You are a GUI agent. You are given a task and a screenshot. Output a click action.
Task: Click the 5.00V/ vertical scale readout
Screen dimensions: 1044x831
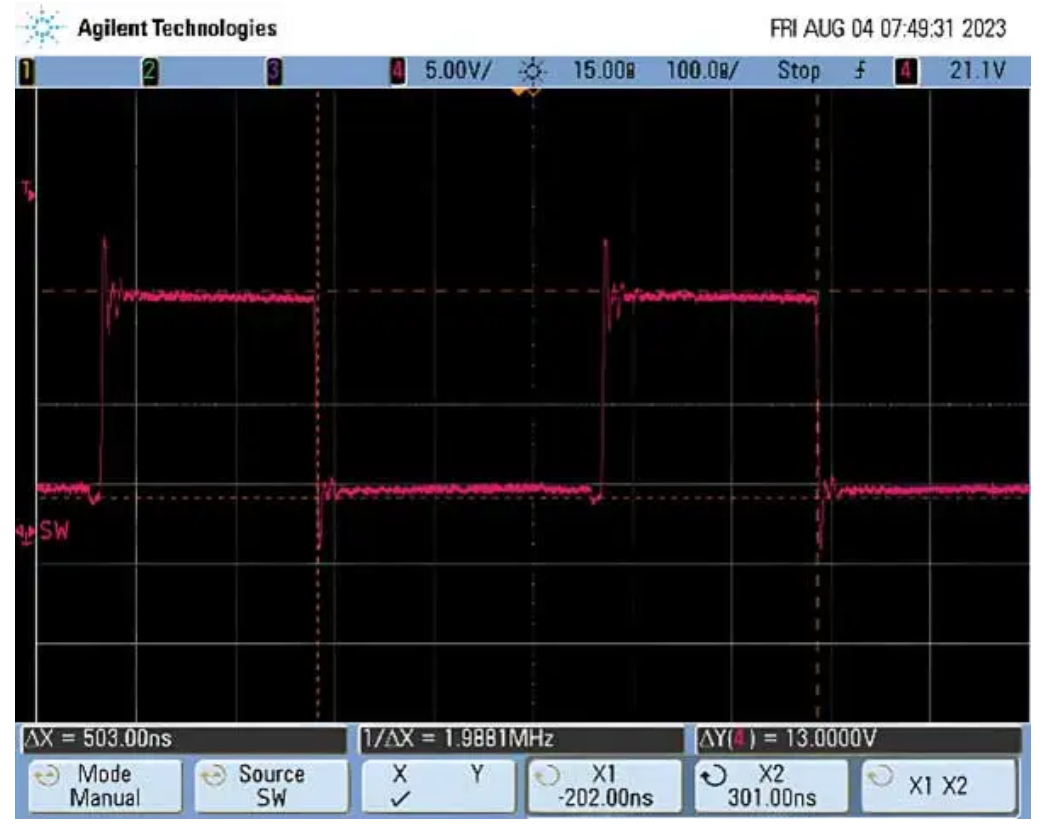click(x=457, y=71)
